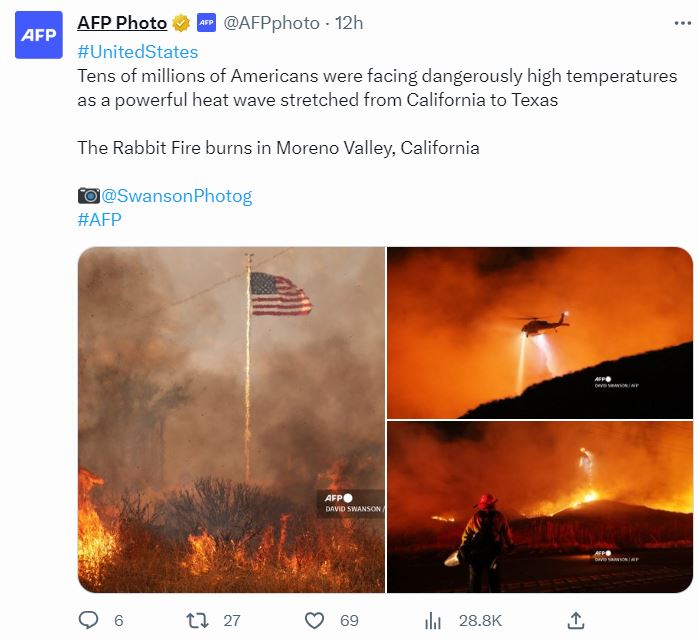The width and height of the screenshot is (698, 639).
Task: Like the tweet with the heart icon
Action: click(314, 620)
